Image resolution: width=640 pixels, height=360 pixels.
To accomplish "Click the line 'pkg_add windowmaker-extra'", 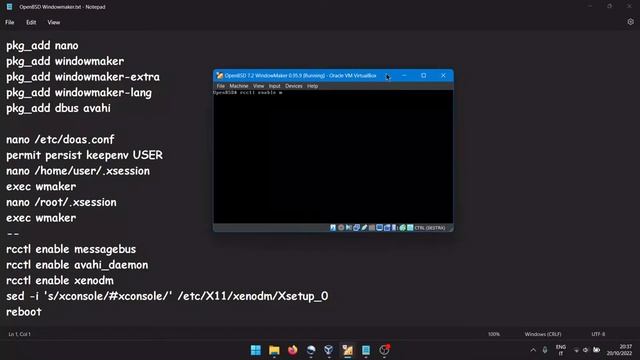I will pyautogui.click(x=83, y=77).
